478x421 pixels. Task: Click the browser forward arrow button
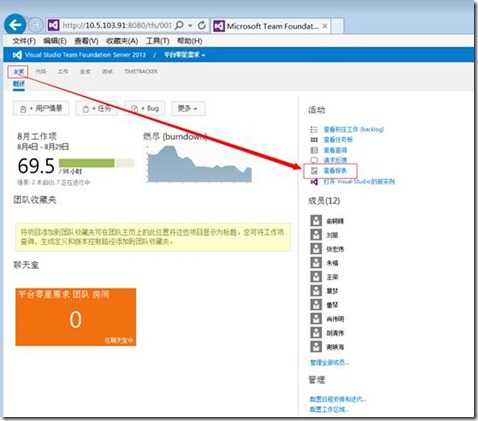pos(35,25)
